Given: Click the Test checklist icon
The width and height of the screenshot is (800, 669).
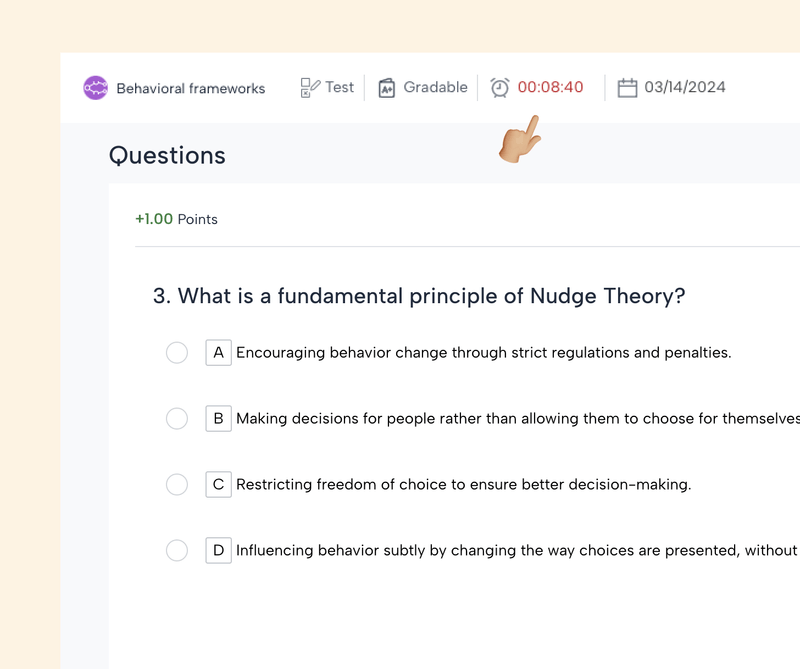Looking at the screenshot, I should [x=310, y=88].
